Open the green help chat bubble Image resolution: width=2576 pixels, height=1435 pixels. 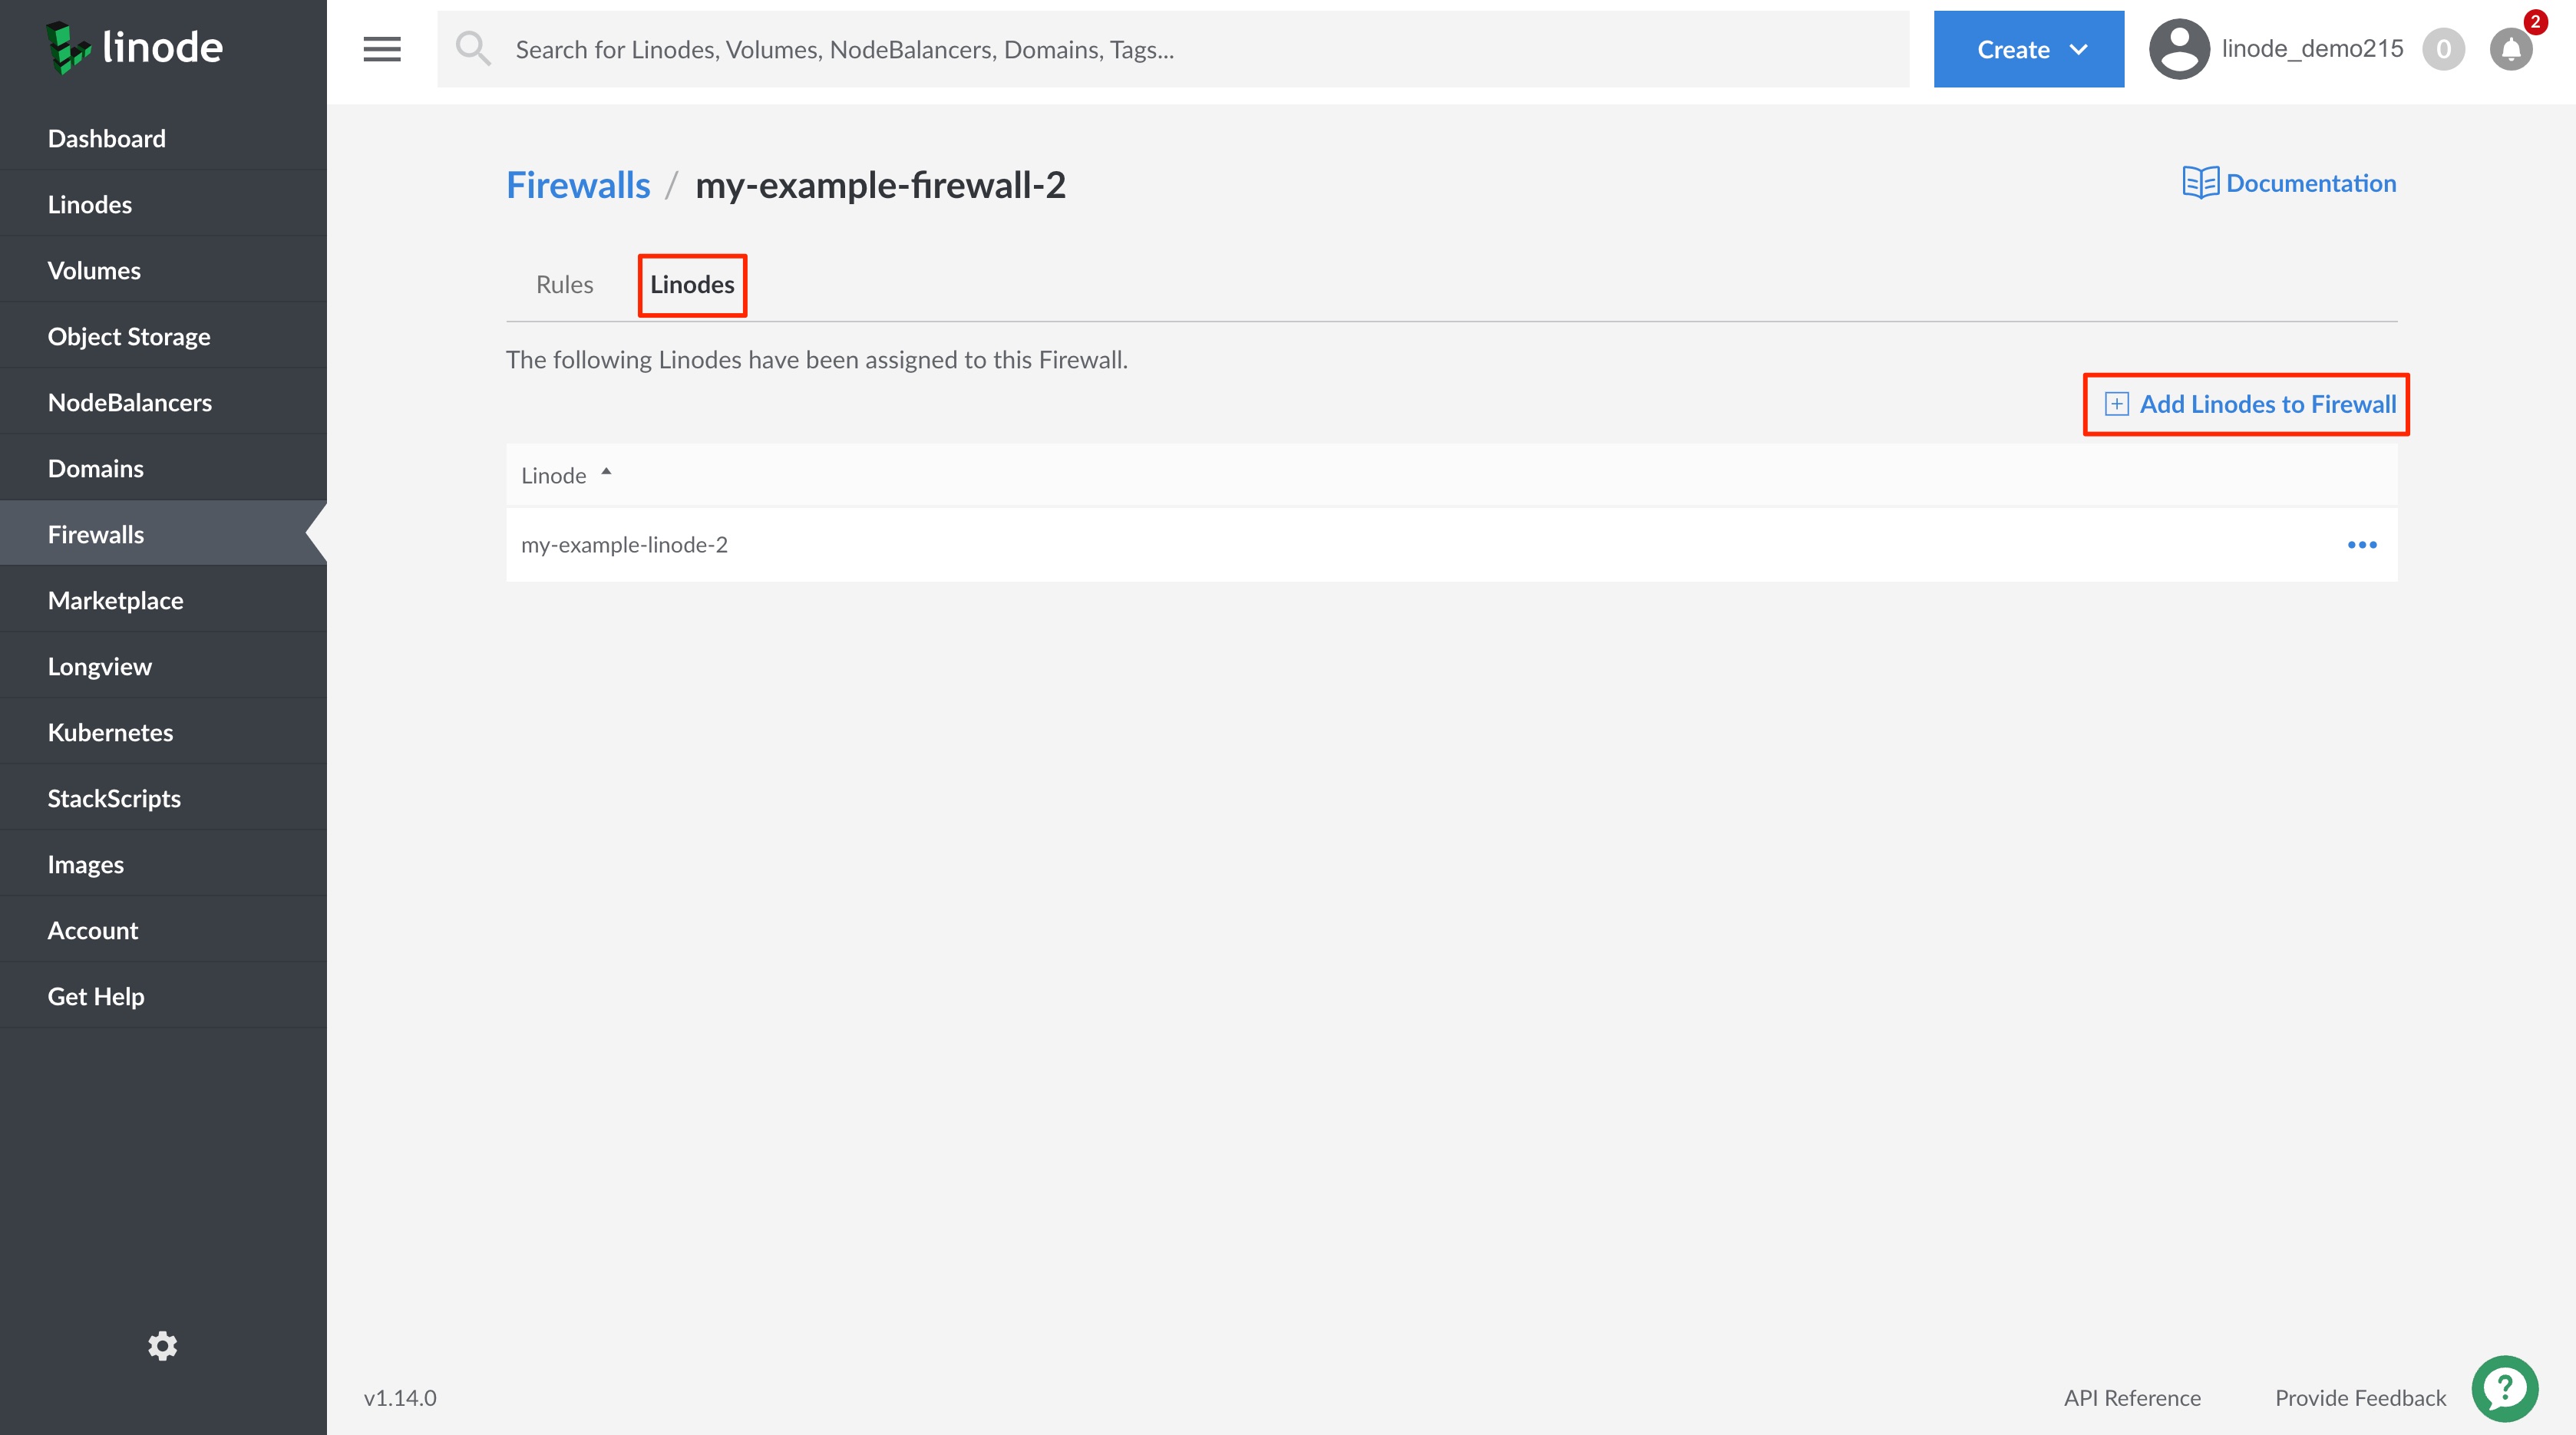(x=2504, y=1388)
